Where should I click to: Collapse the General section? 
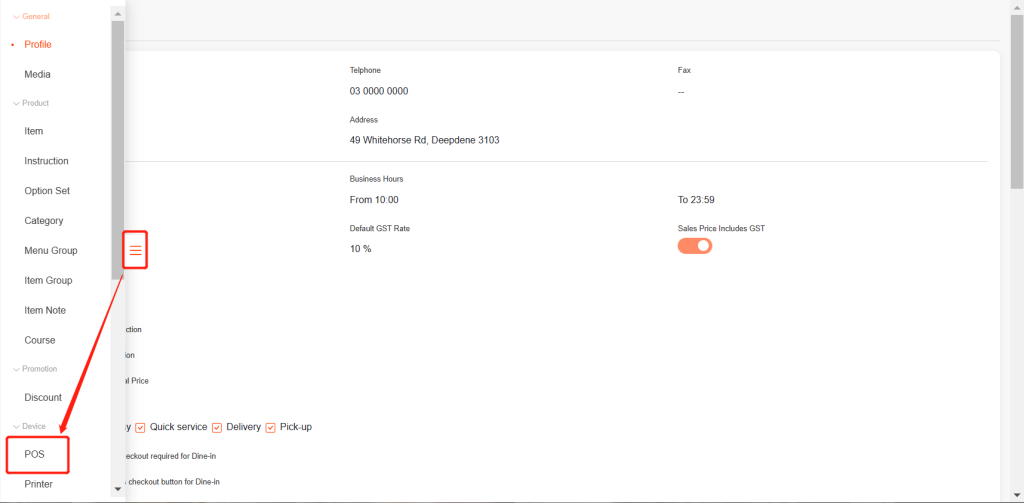tap(31, 16)
